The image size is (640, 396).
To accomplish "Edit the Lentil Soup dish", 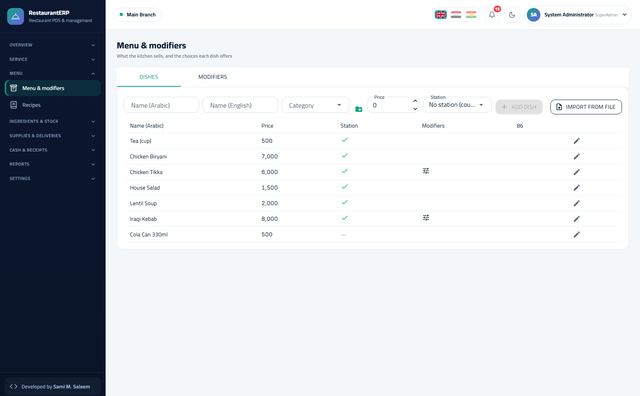I will point(576,203).
